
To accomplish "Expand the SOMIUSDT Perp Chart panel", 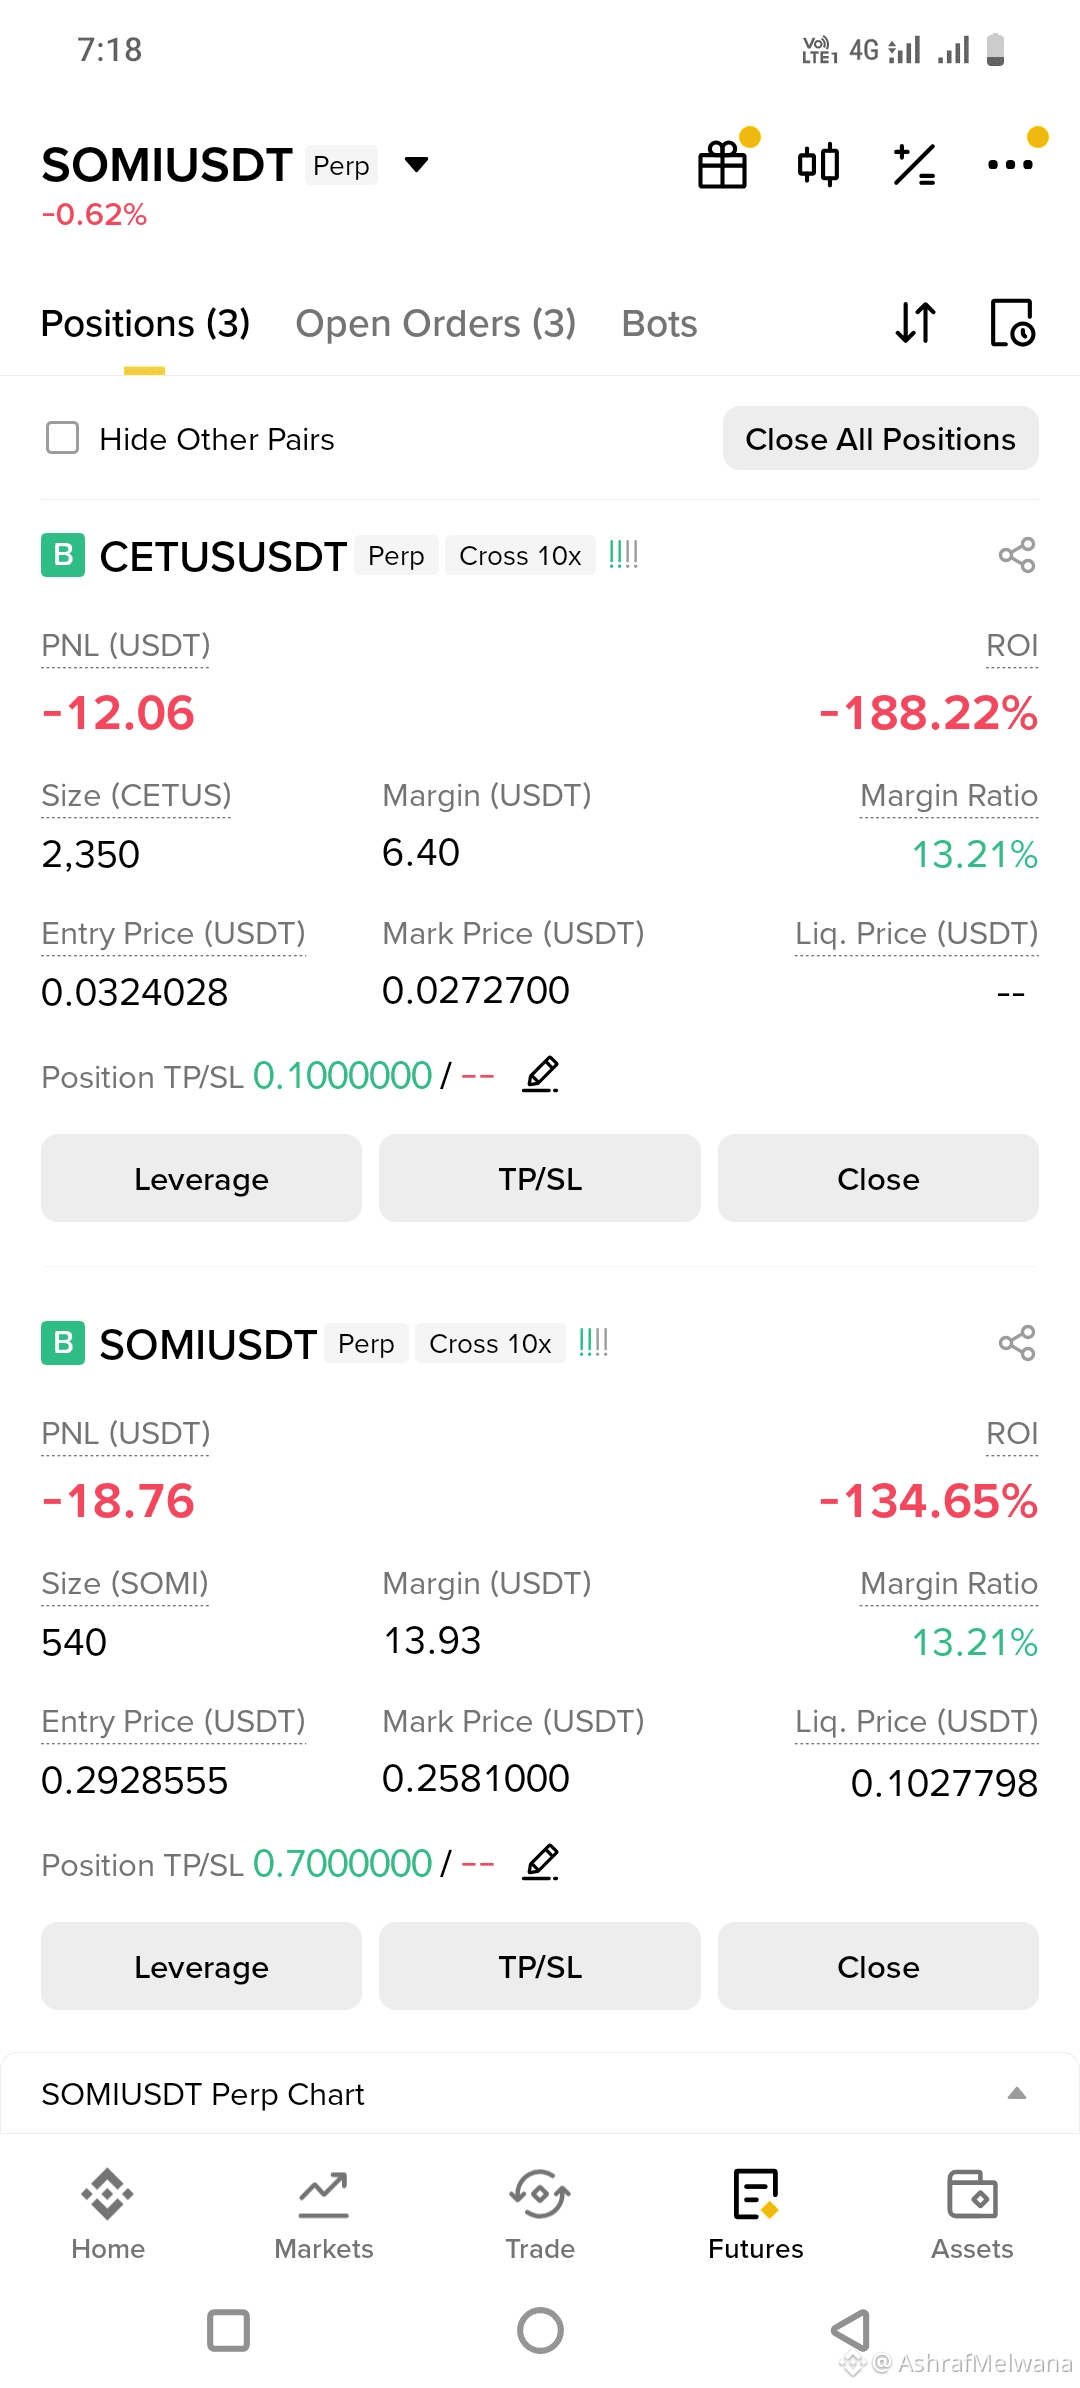I will [x=1016, y=2093].
